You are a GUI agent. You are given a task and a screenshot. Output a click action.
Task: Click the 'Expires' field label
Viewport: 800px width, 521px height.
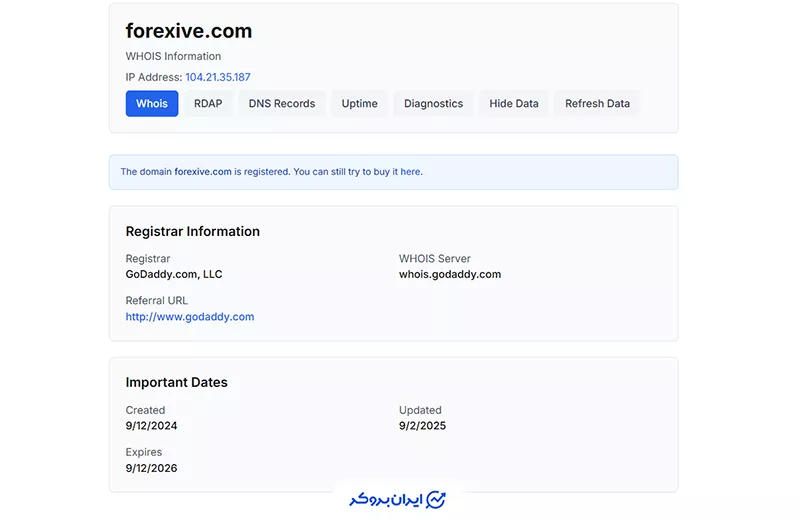[144, 453]
